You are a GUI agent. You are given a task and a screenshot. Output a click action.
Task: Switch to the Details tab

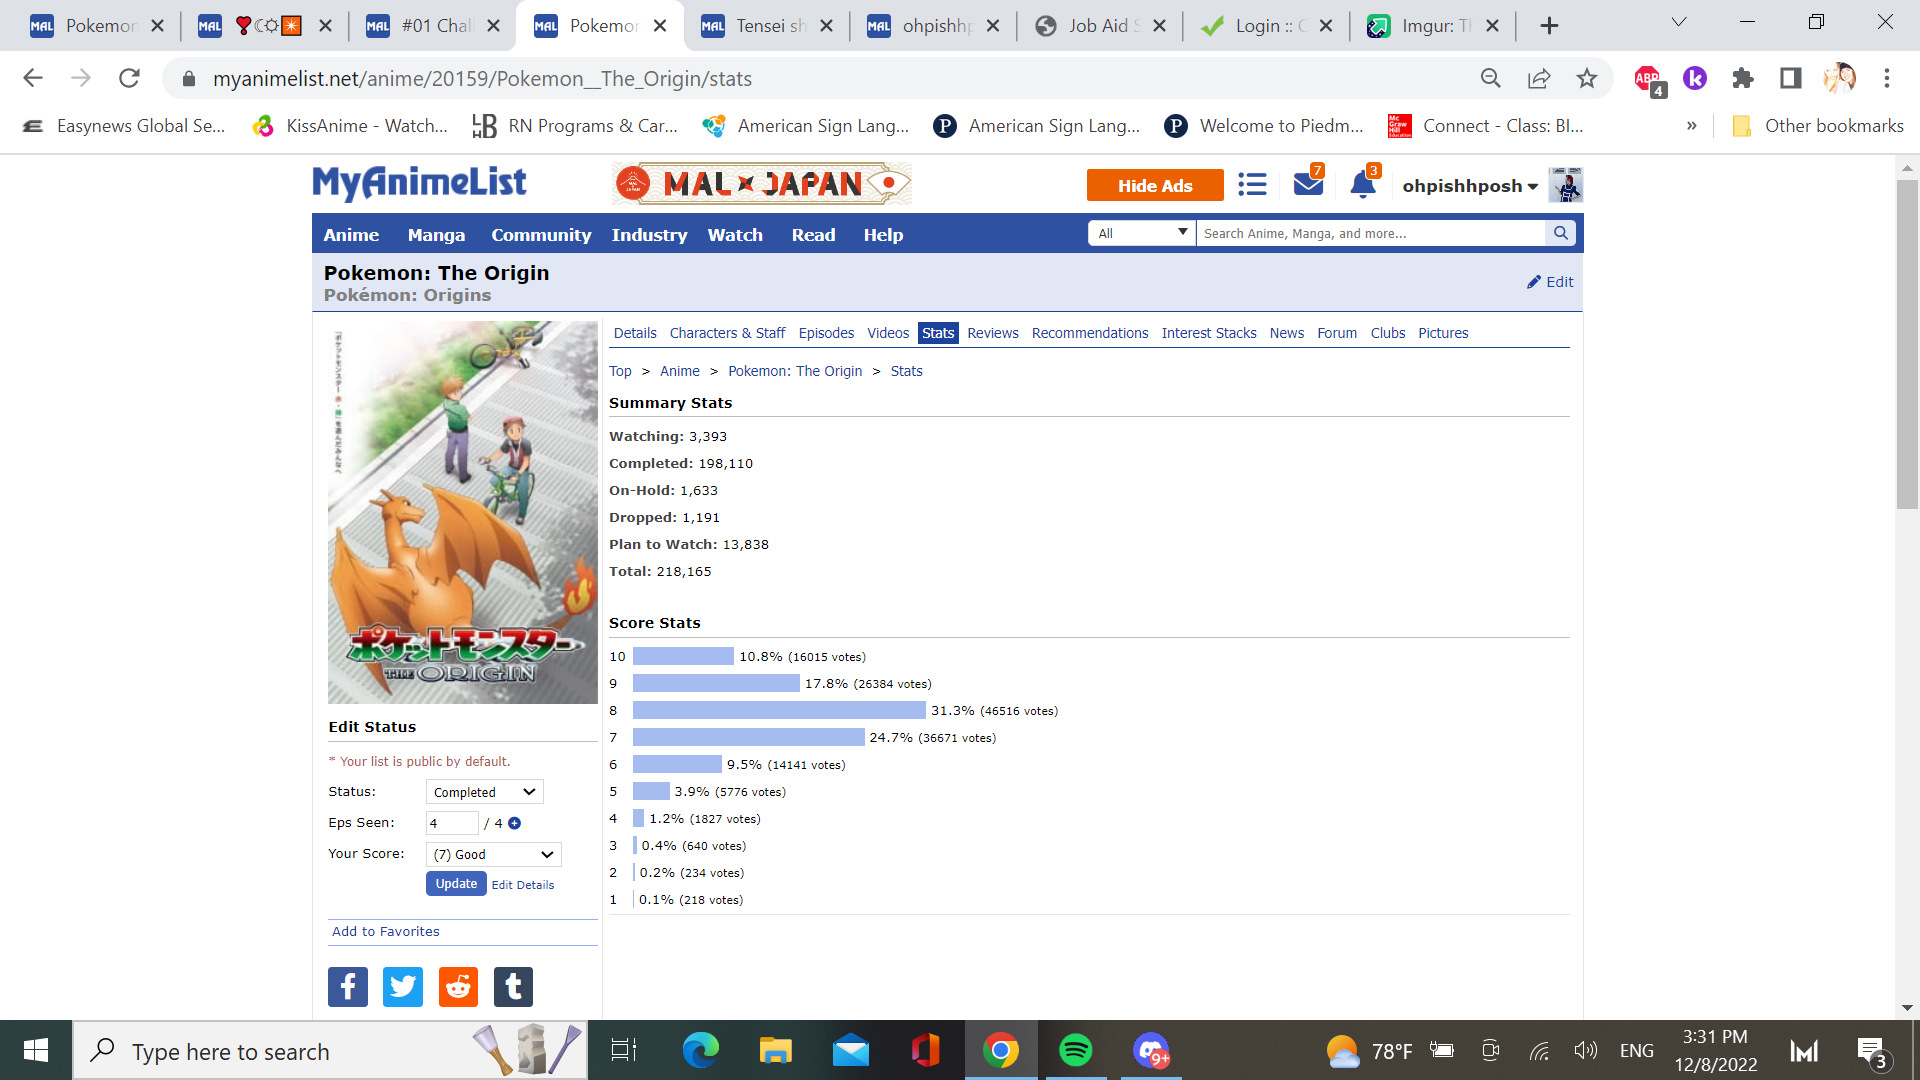click(x=635, y=333)
